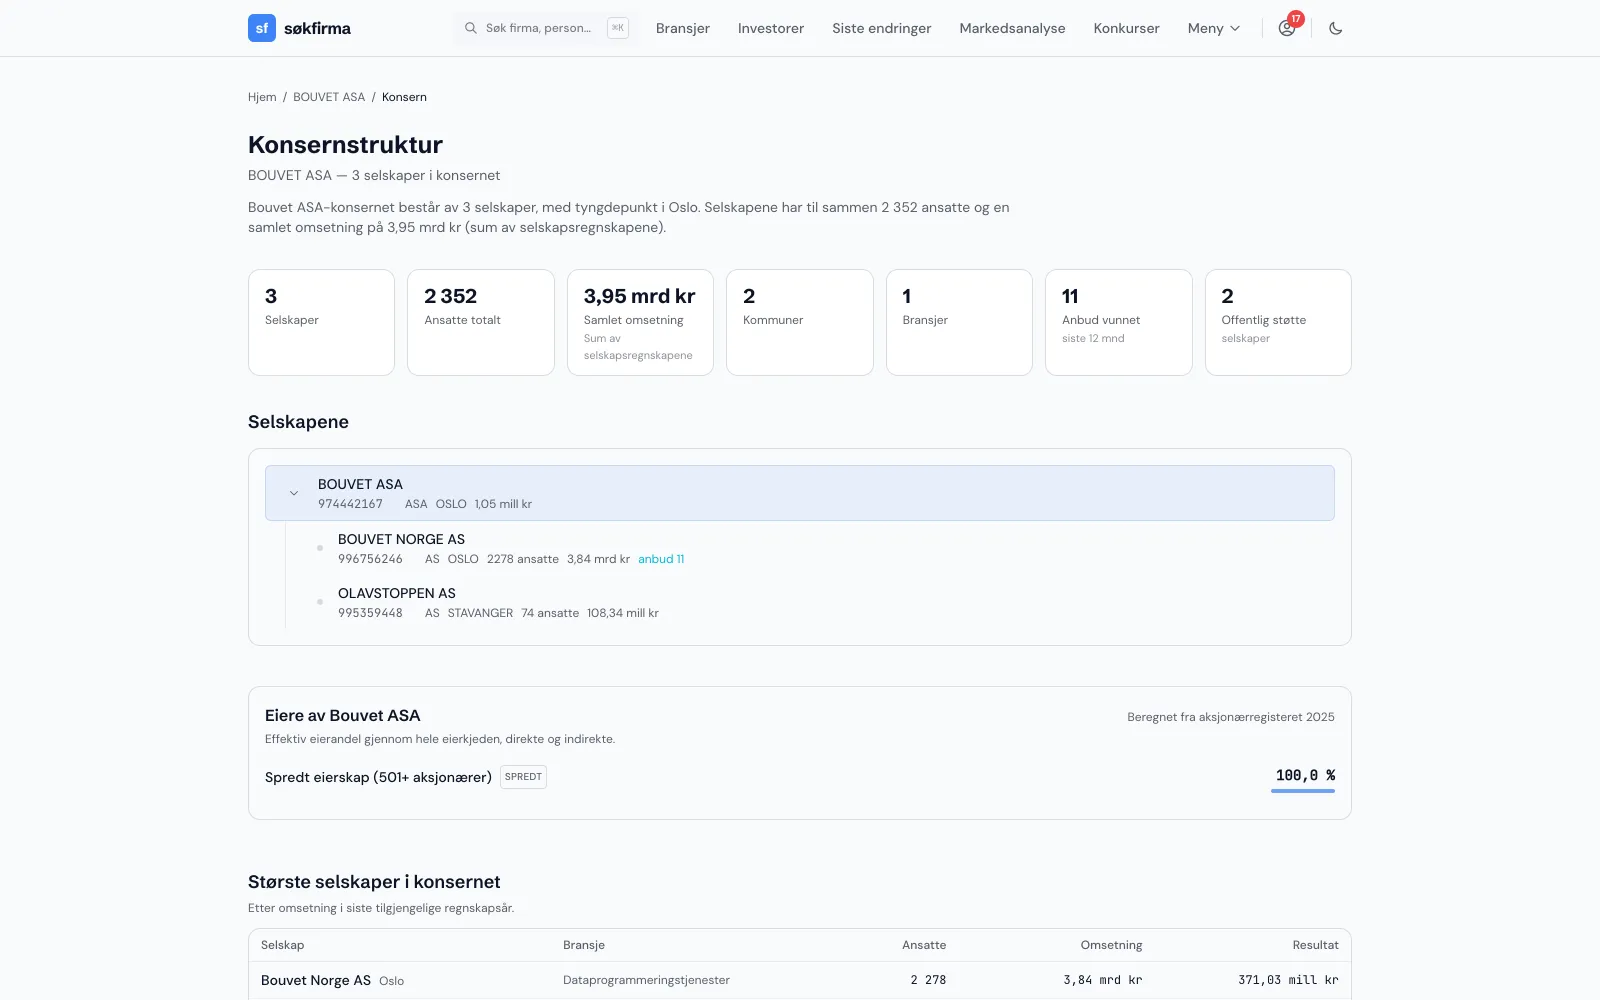1600x1000 pixels.
Task: Open BOUVET ASA breadcrumb link
Action: coord(329,97)
